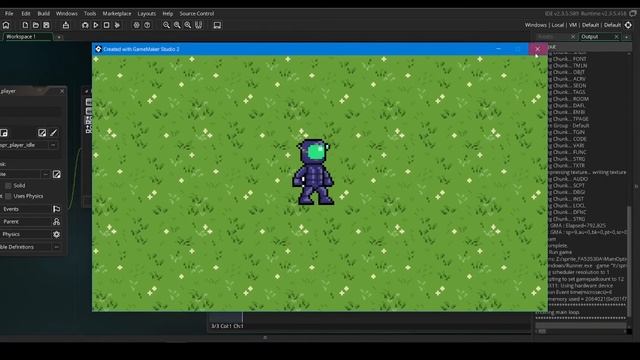Open Parent with the hierarchy icon
Image resolution: width=640 pixels, height=360 pixels.
pyautogui.click(x=56, y=222)
